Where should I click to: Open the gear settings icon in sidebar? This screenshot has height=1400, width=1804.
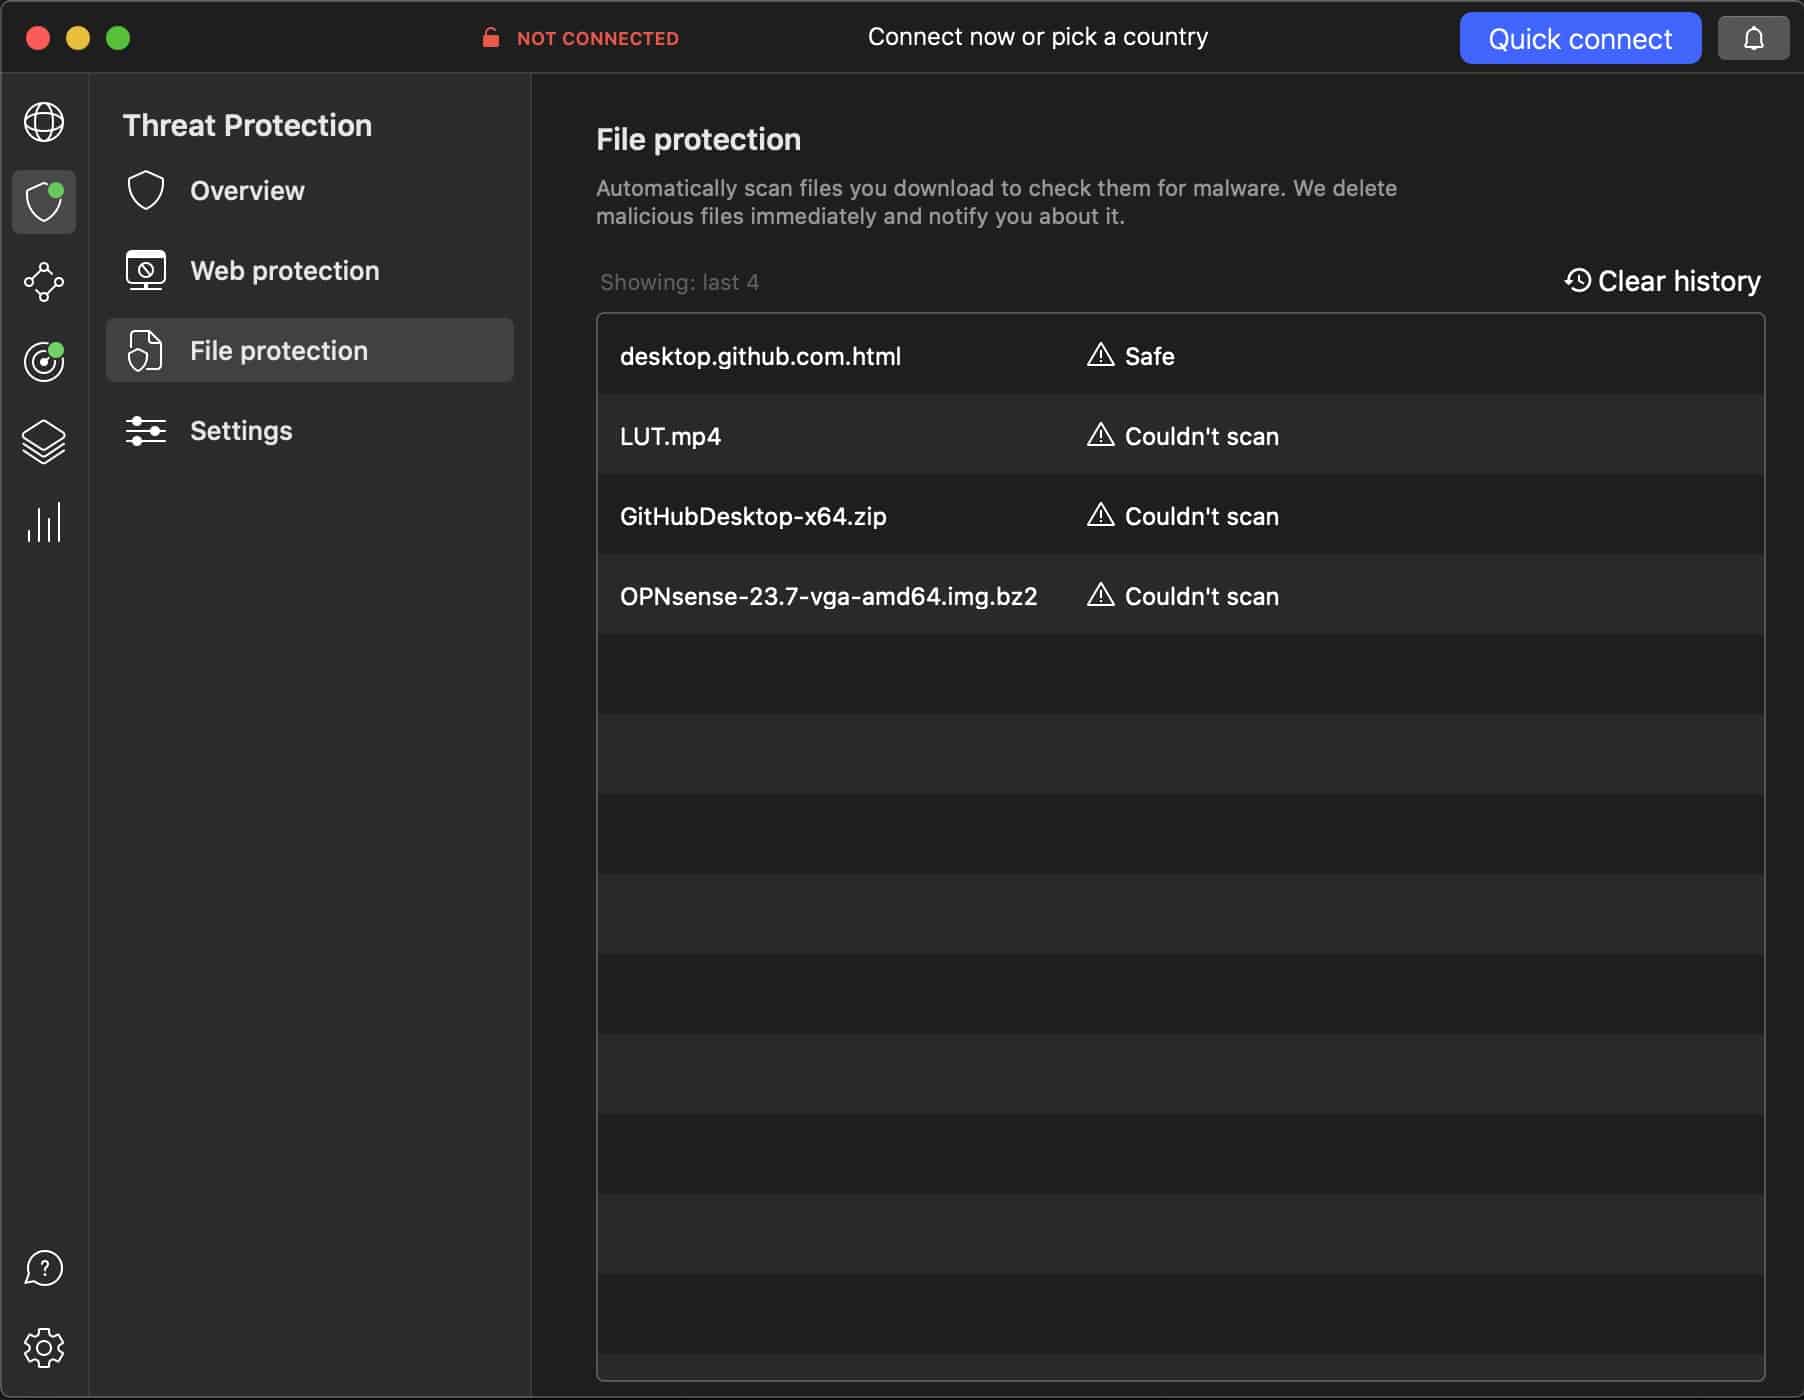click(x=44, y=1348)
